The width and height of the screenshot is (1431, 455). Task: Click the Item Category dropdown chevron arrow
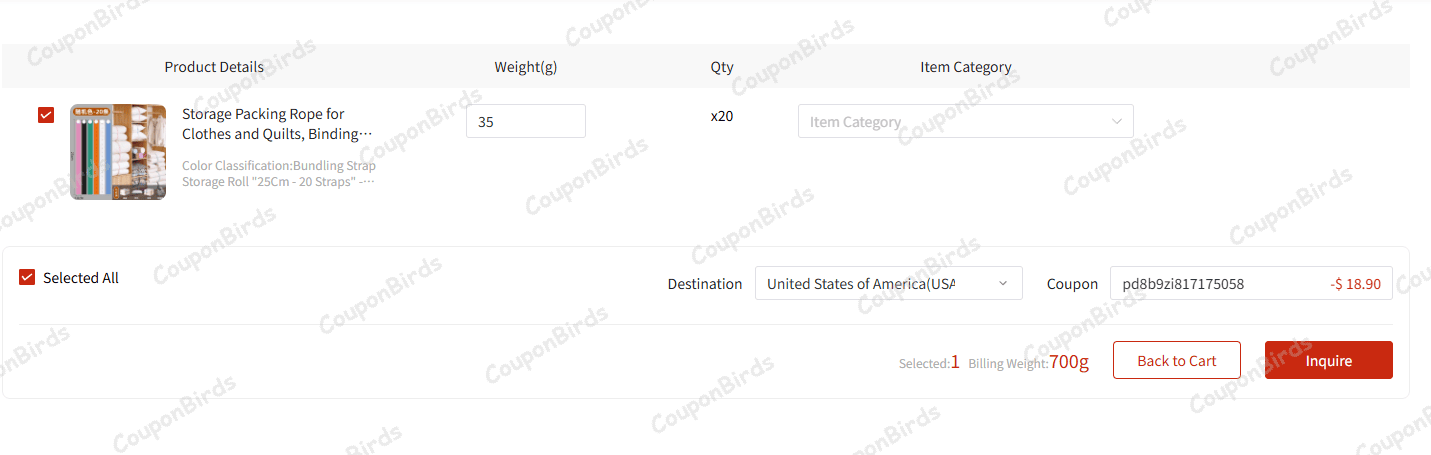(x=1117, y=121)
